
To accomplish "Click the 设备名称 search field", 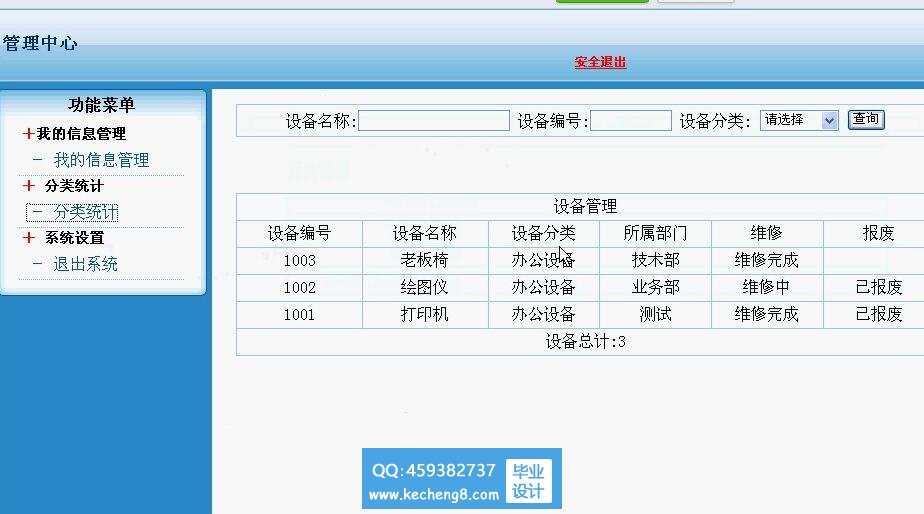I will tap(434, 121).
